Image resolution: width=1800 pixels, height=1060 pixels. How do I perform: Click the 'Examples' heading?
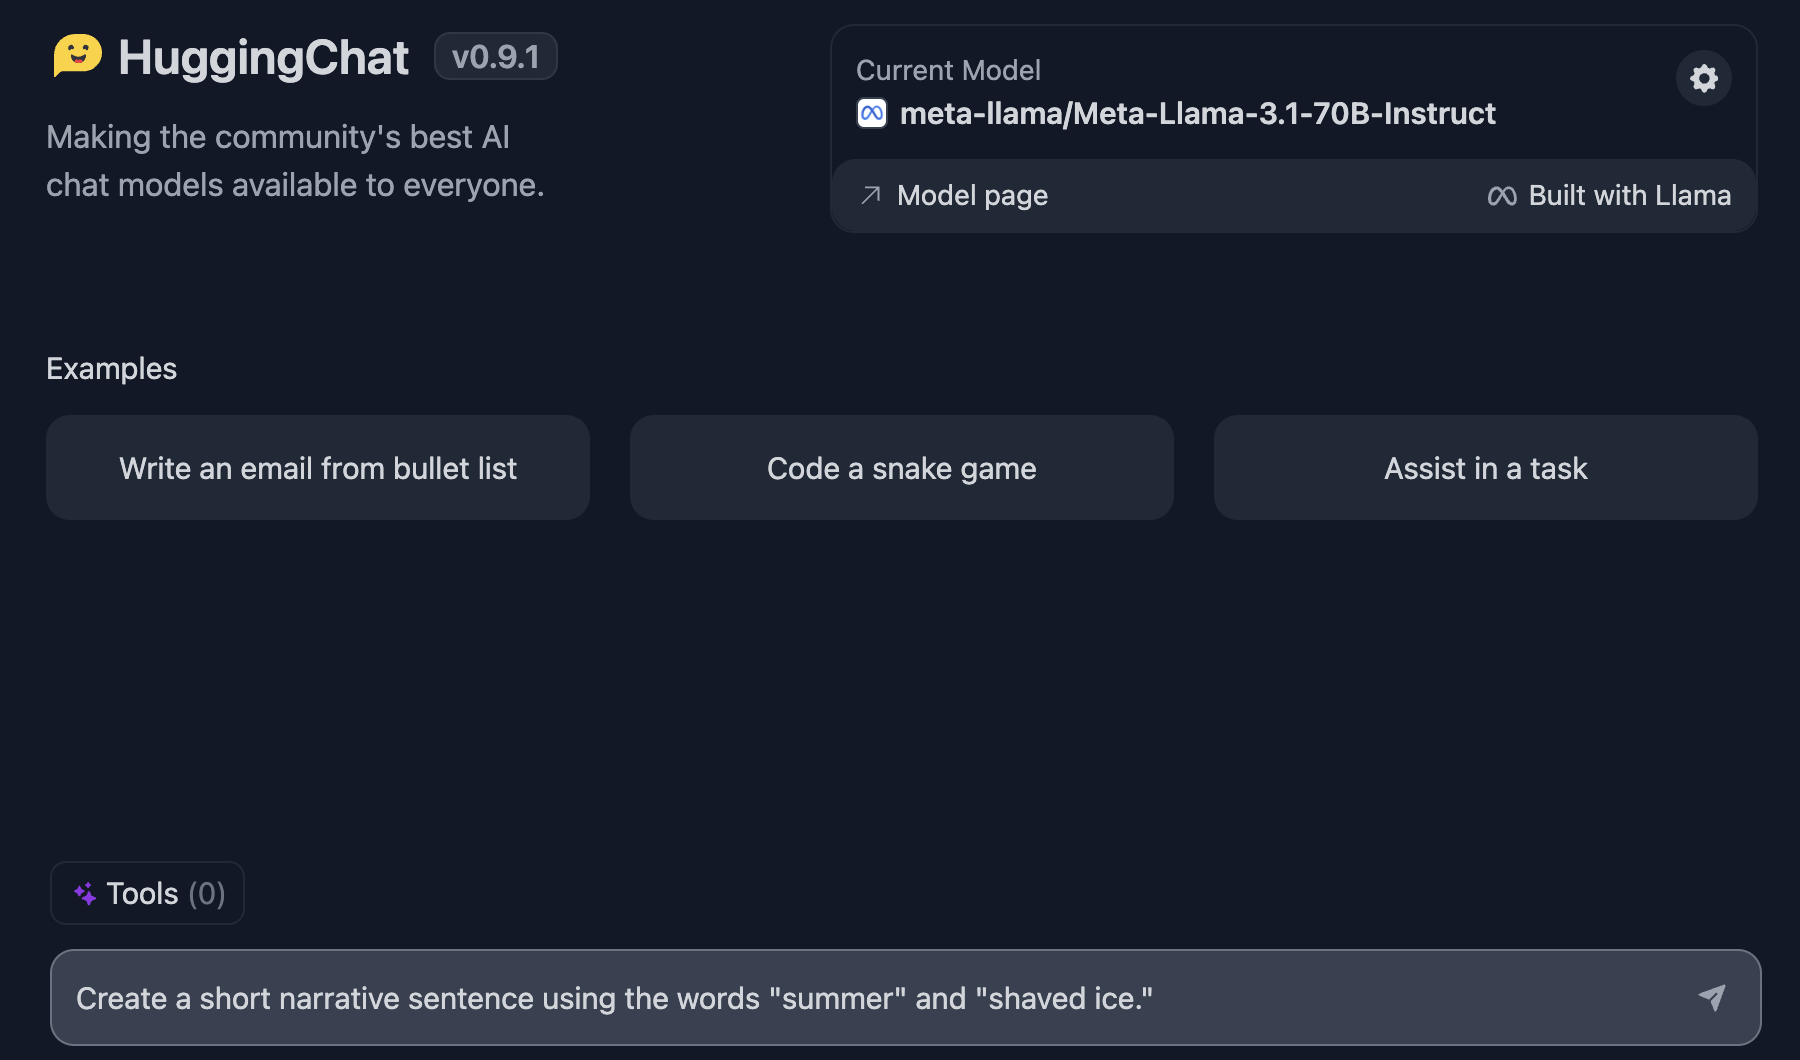coord(112,369)
